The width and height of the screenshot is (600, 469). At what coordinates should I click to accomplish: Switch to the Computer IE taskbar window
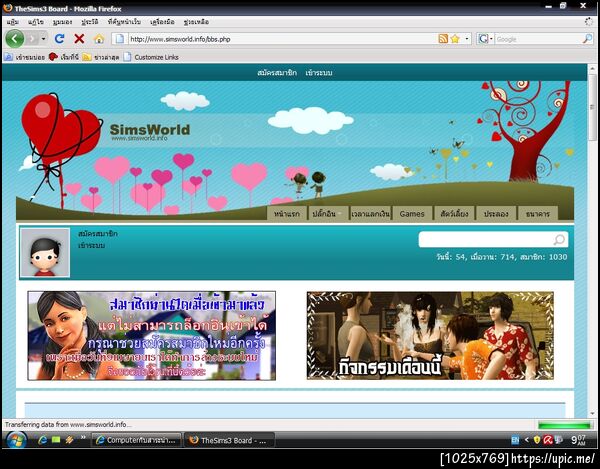coord(136,440)
